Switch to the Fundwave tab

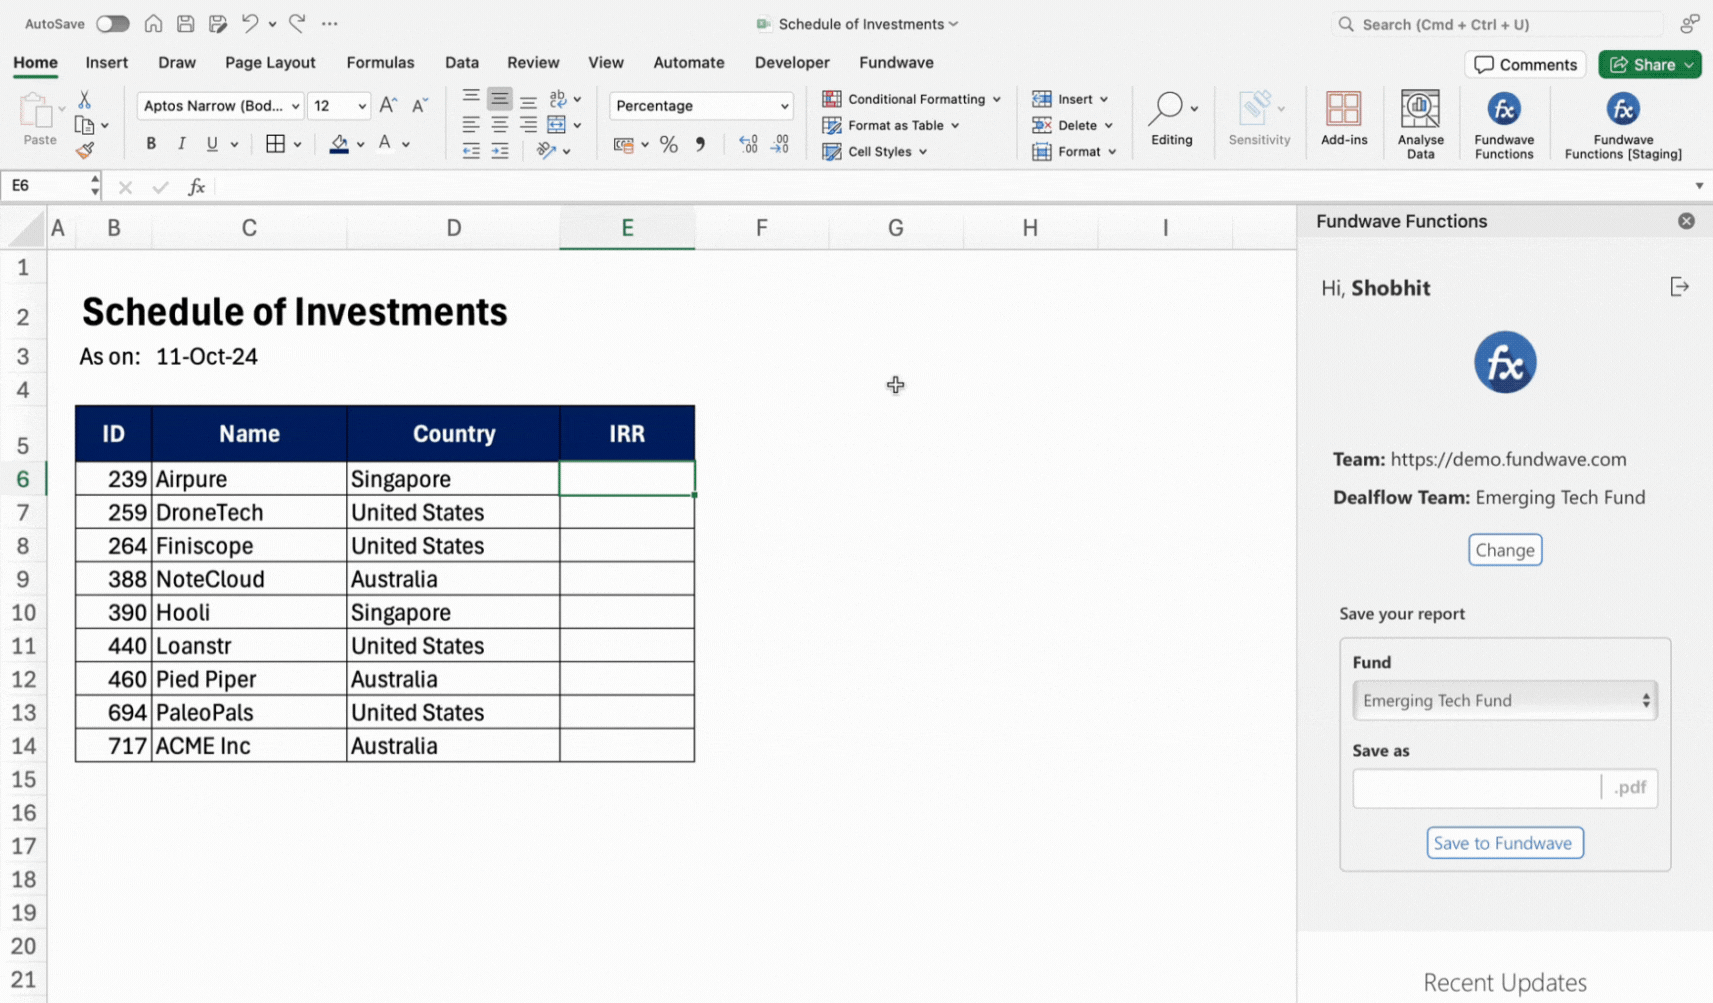896,62
